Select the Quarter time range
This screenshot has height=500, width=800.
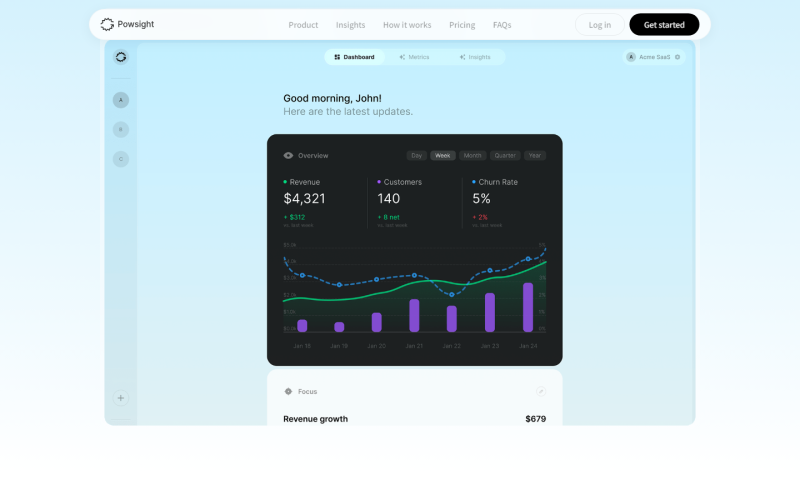(505, 156)
